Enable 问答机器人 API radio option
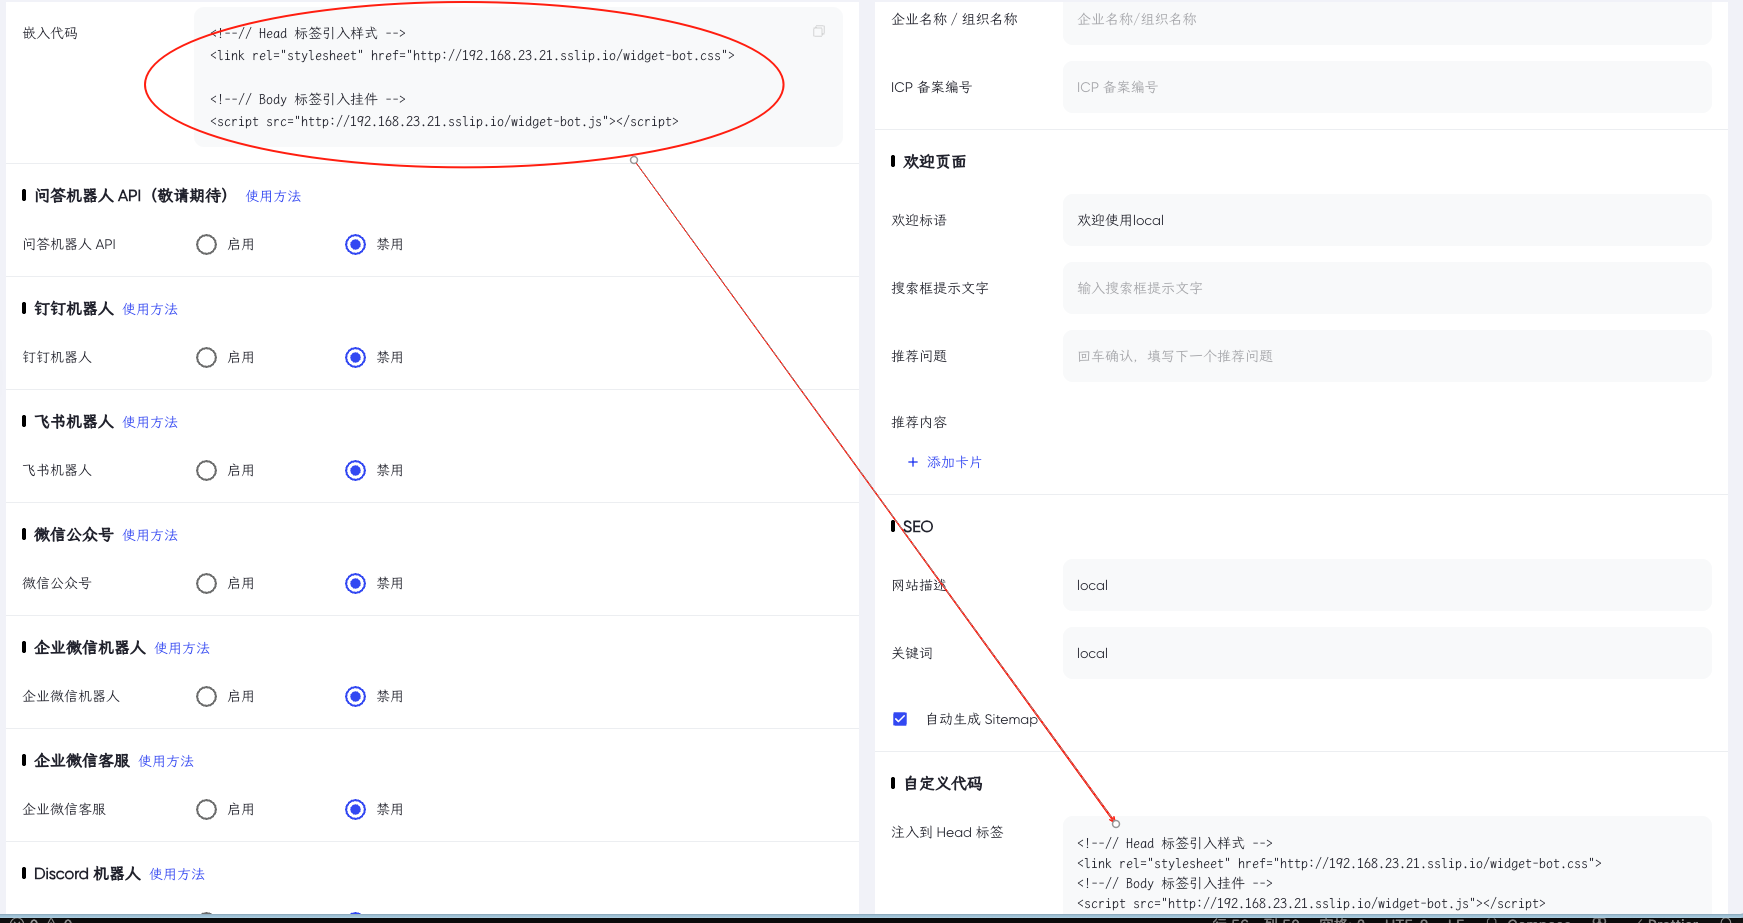 (206, 244)
